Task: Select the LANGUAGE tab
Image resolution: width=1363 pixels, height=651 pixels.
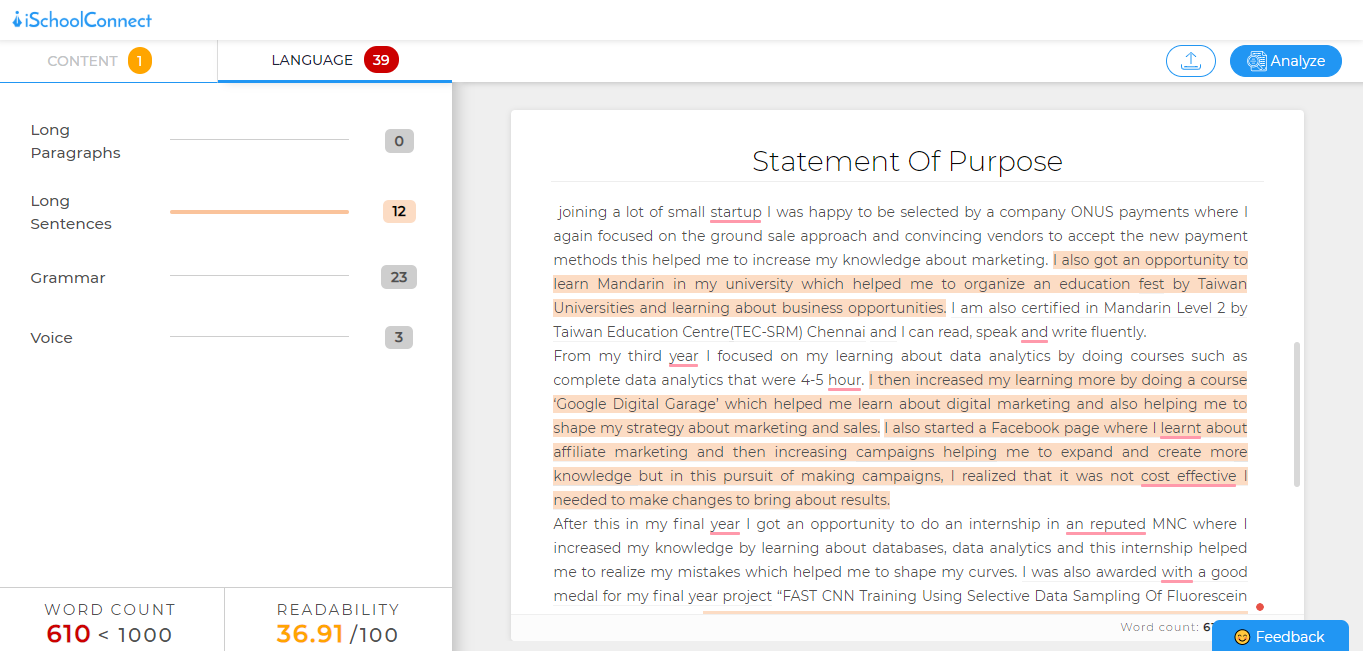Action: [x=312, y=60]
